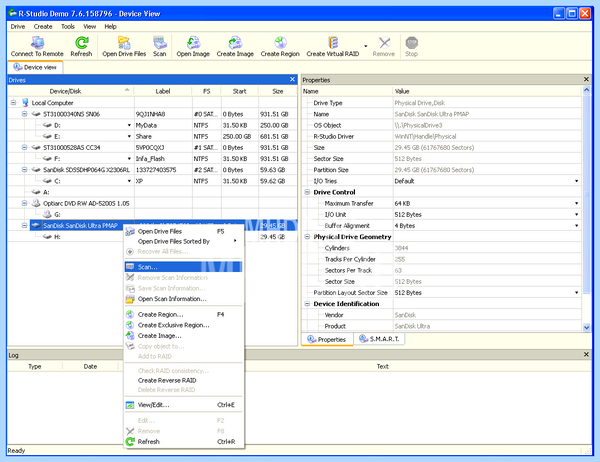
Task: Click the Open Image toolbar icon
Action: pyautogui.click(x=193, y=46)
